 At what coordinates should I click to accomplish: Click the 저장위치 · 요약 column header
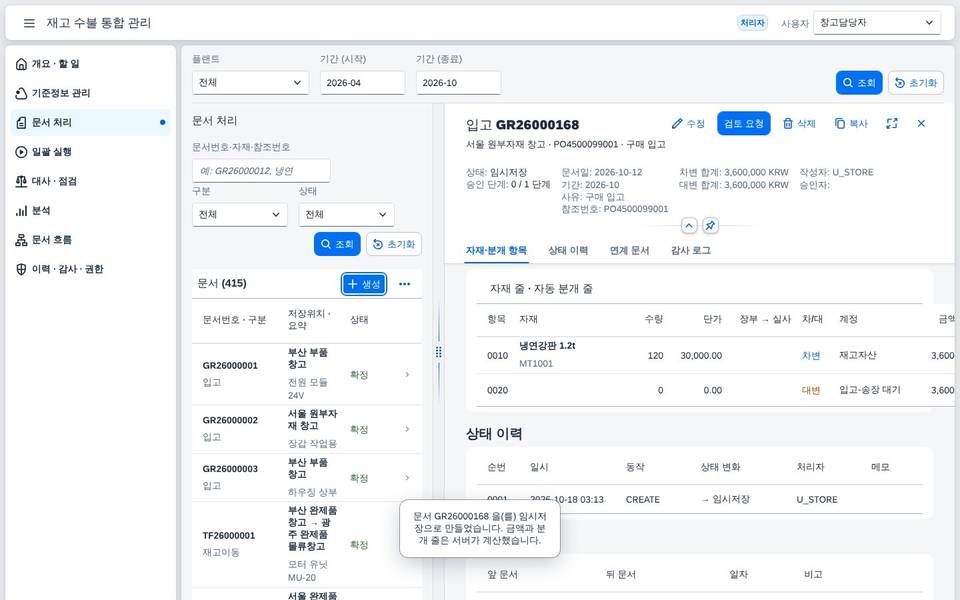309,320
